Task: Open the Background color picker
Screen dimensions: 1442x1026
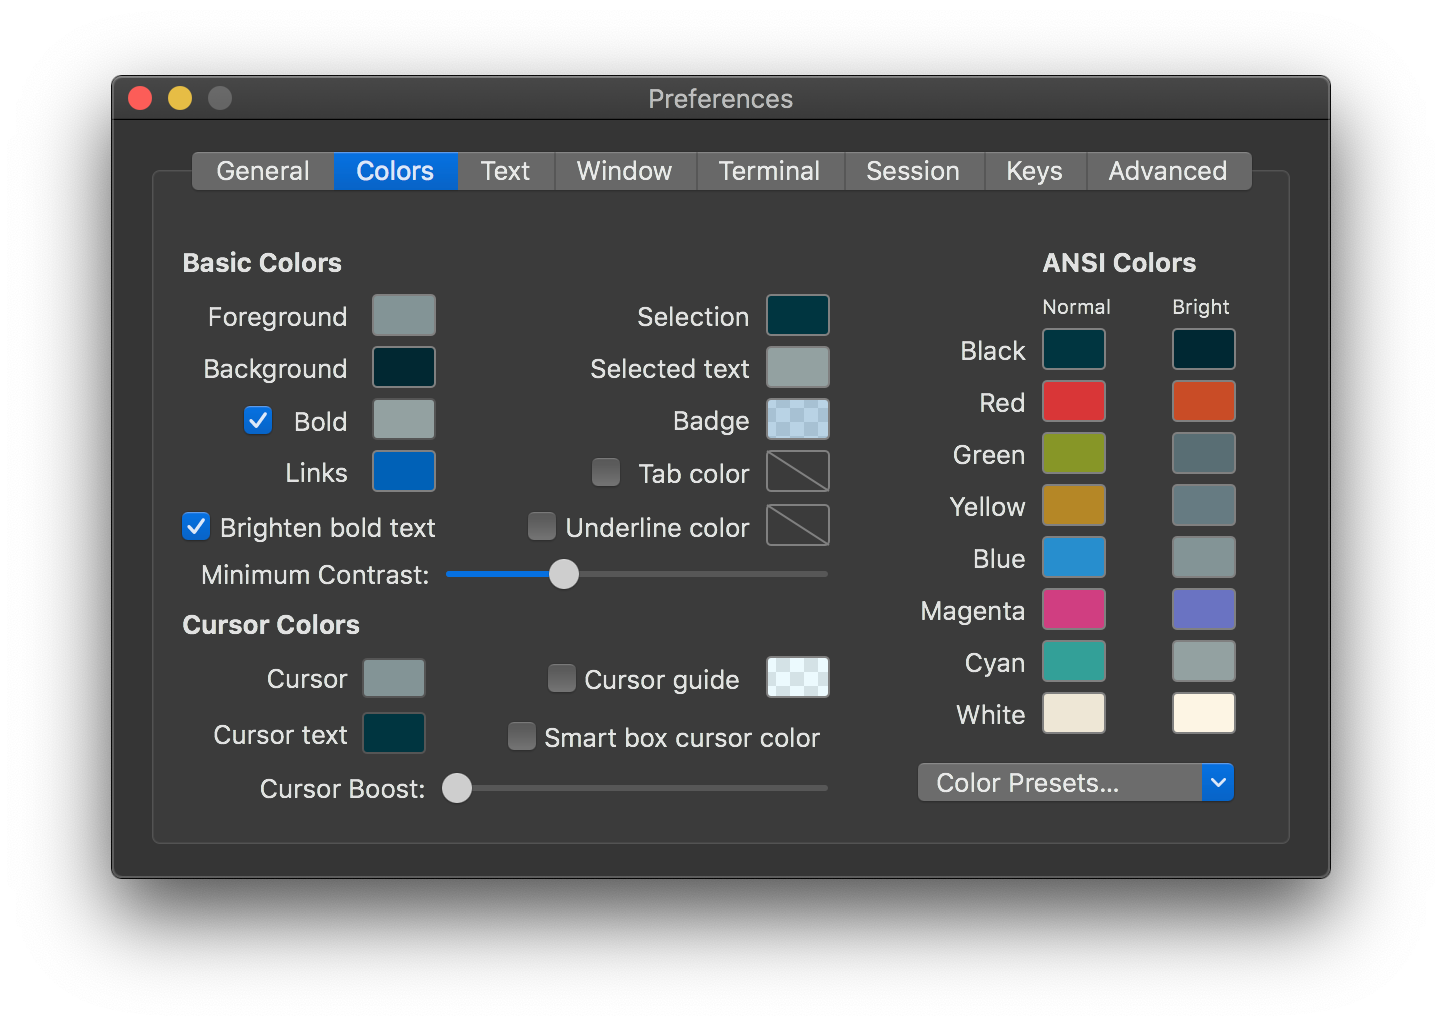Action: click(x=403, y=367)
